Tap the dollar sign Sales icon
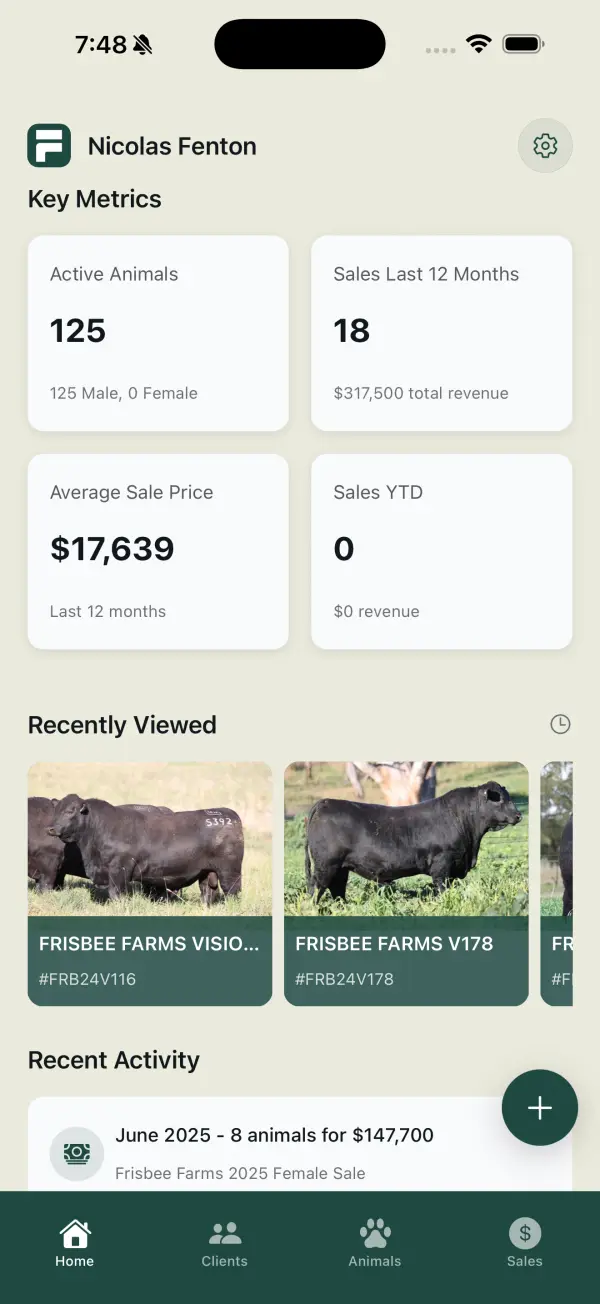 click(525, 1234)
